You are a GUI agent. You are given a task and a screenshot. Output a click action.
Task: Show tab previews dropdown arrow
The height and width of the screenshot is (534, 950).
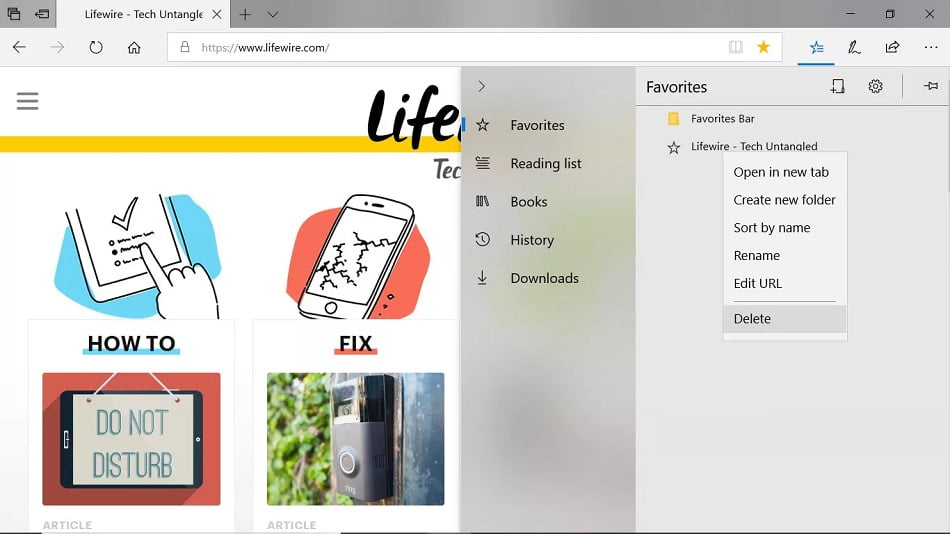[x=273, y=14]
